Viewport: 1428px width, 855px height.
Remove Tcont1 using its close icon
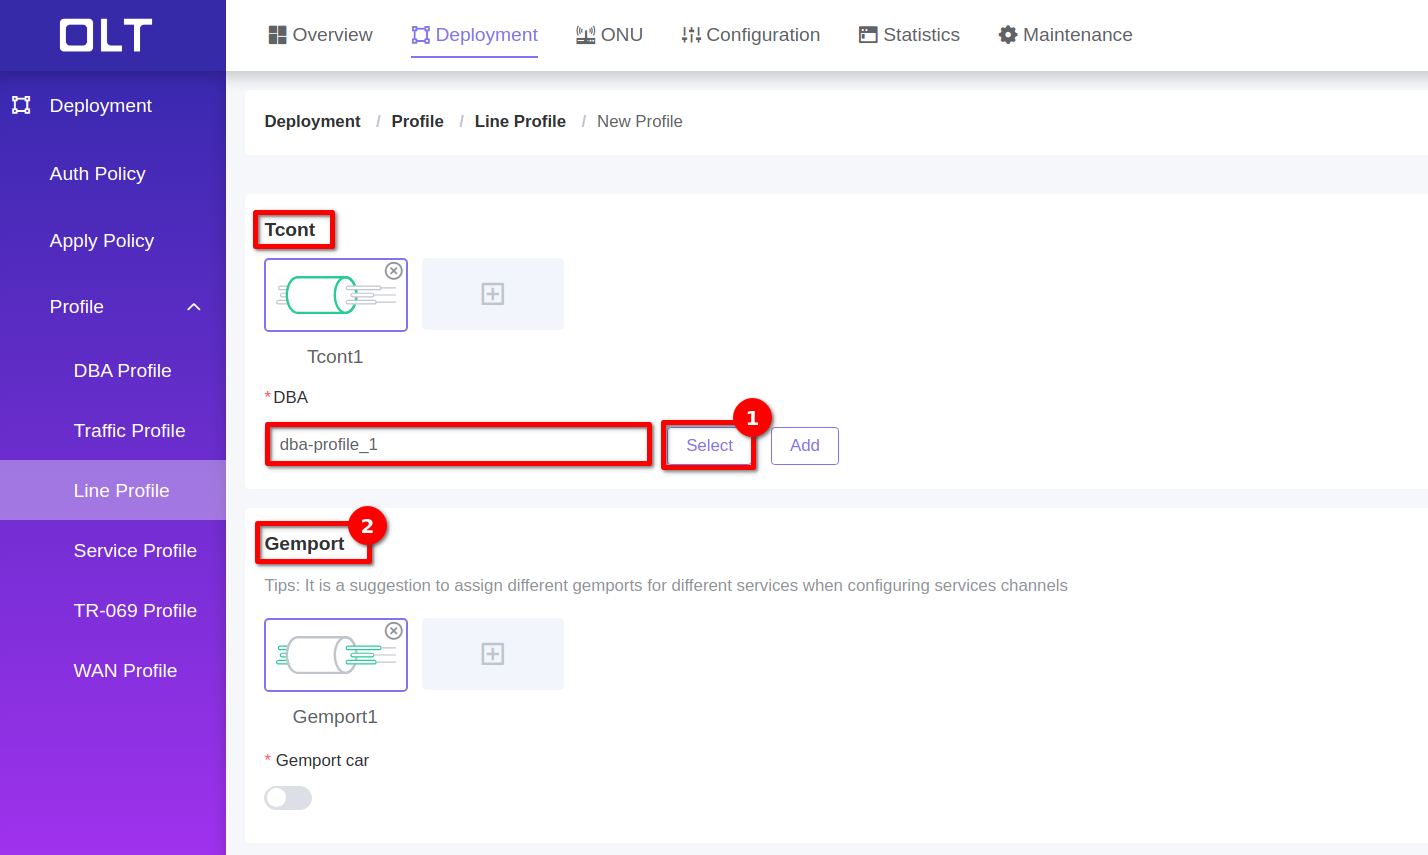point(394,271)
